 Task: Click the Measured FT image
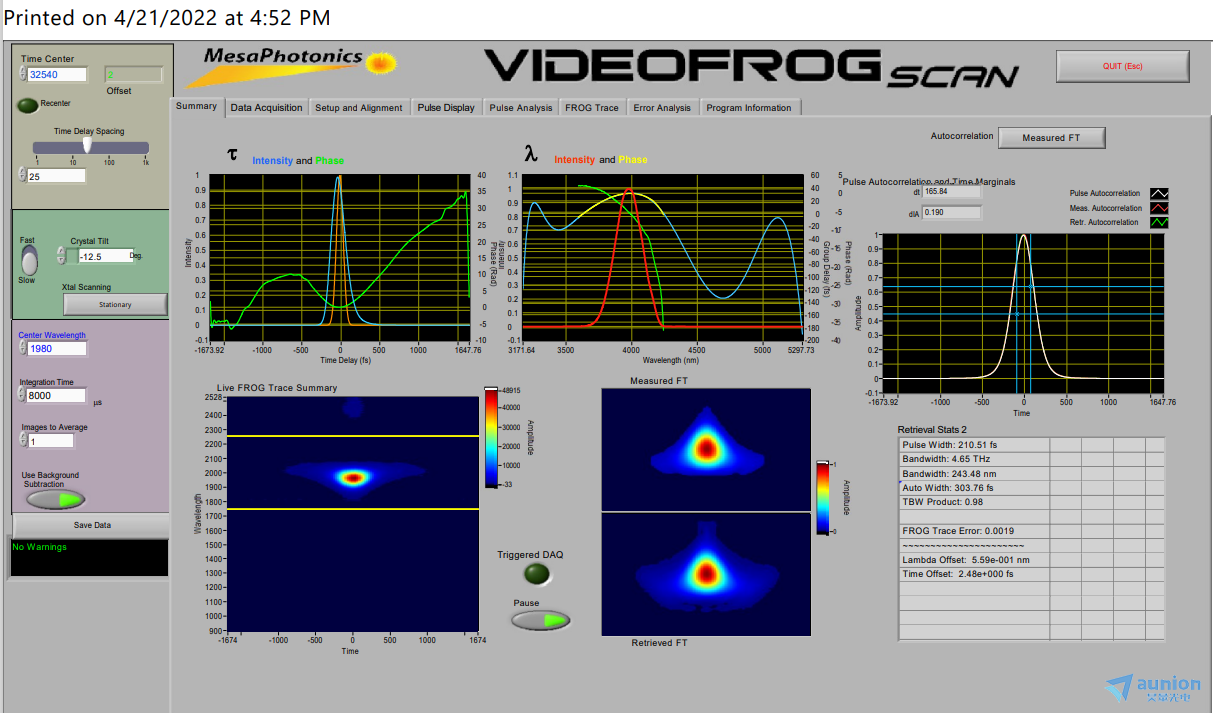706,449
